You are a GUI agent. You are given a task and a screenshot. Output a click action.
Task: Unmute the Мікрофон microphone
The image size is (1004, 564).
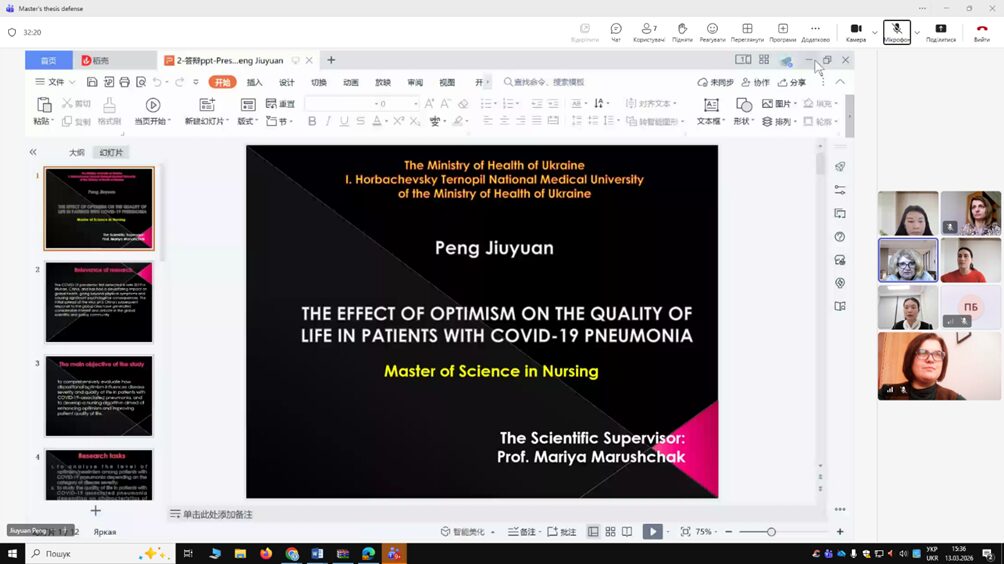click(x=897, y=29)
